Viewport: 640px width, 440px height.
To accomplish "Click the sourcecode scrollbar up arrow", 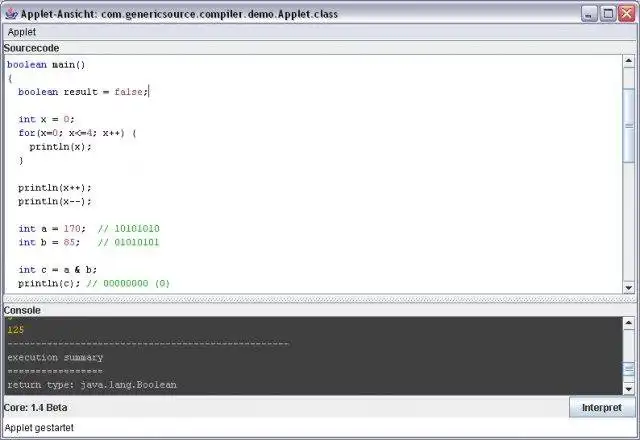I will pyautogui.click(x=629, y=61).
